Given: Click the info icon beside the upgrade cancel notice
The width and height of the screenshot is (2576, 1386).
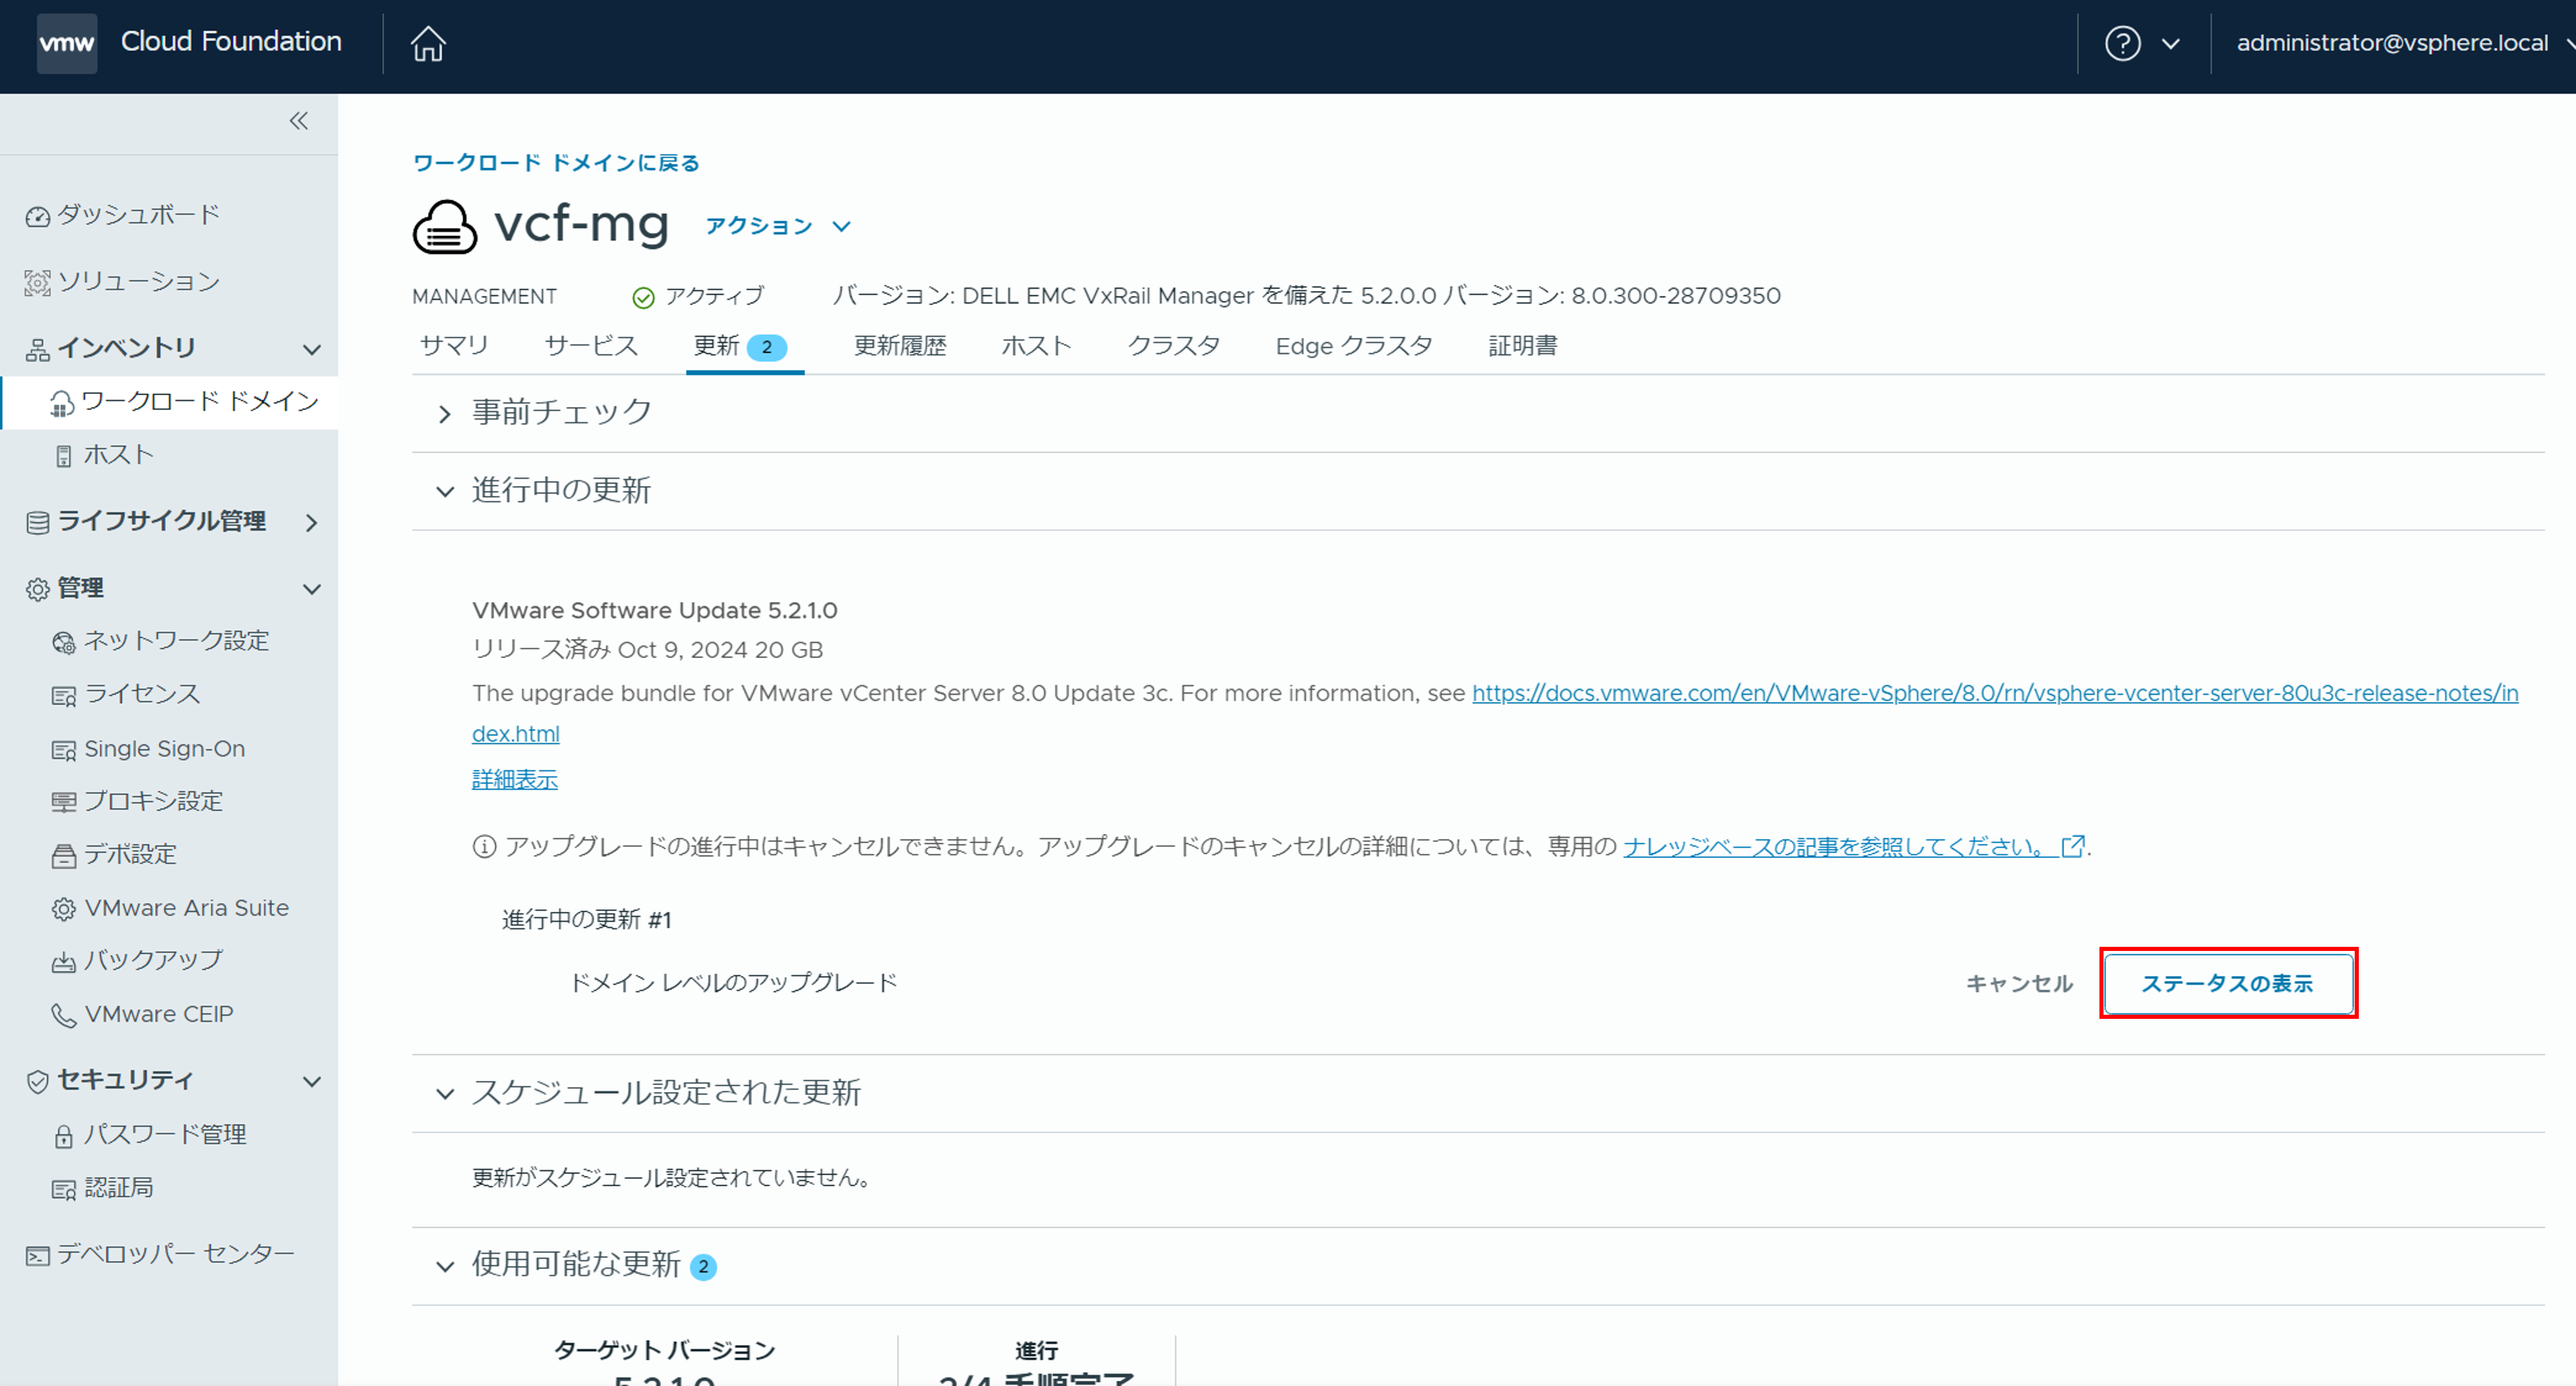Looking at the screenshot, I should point(484,847).
